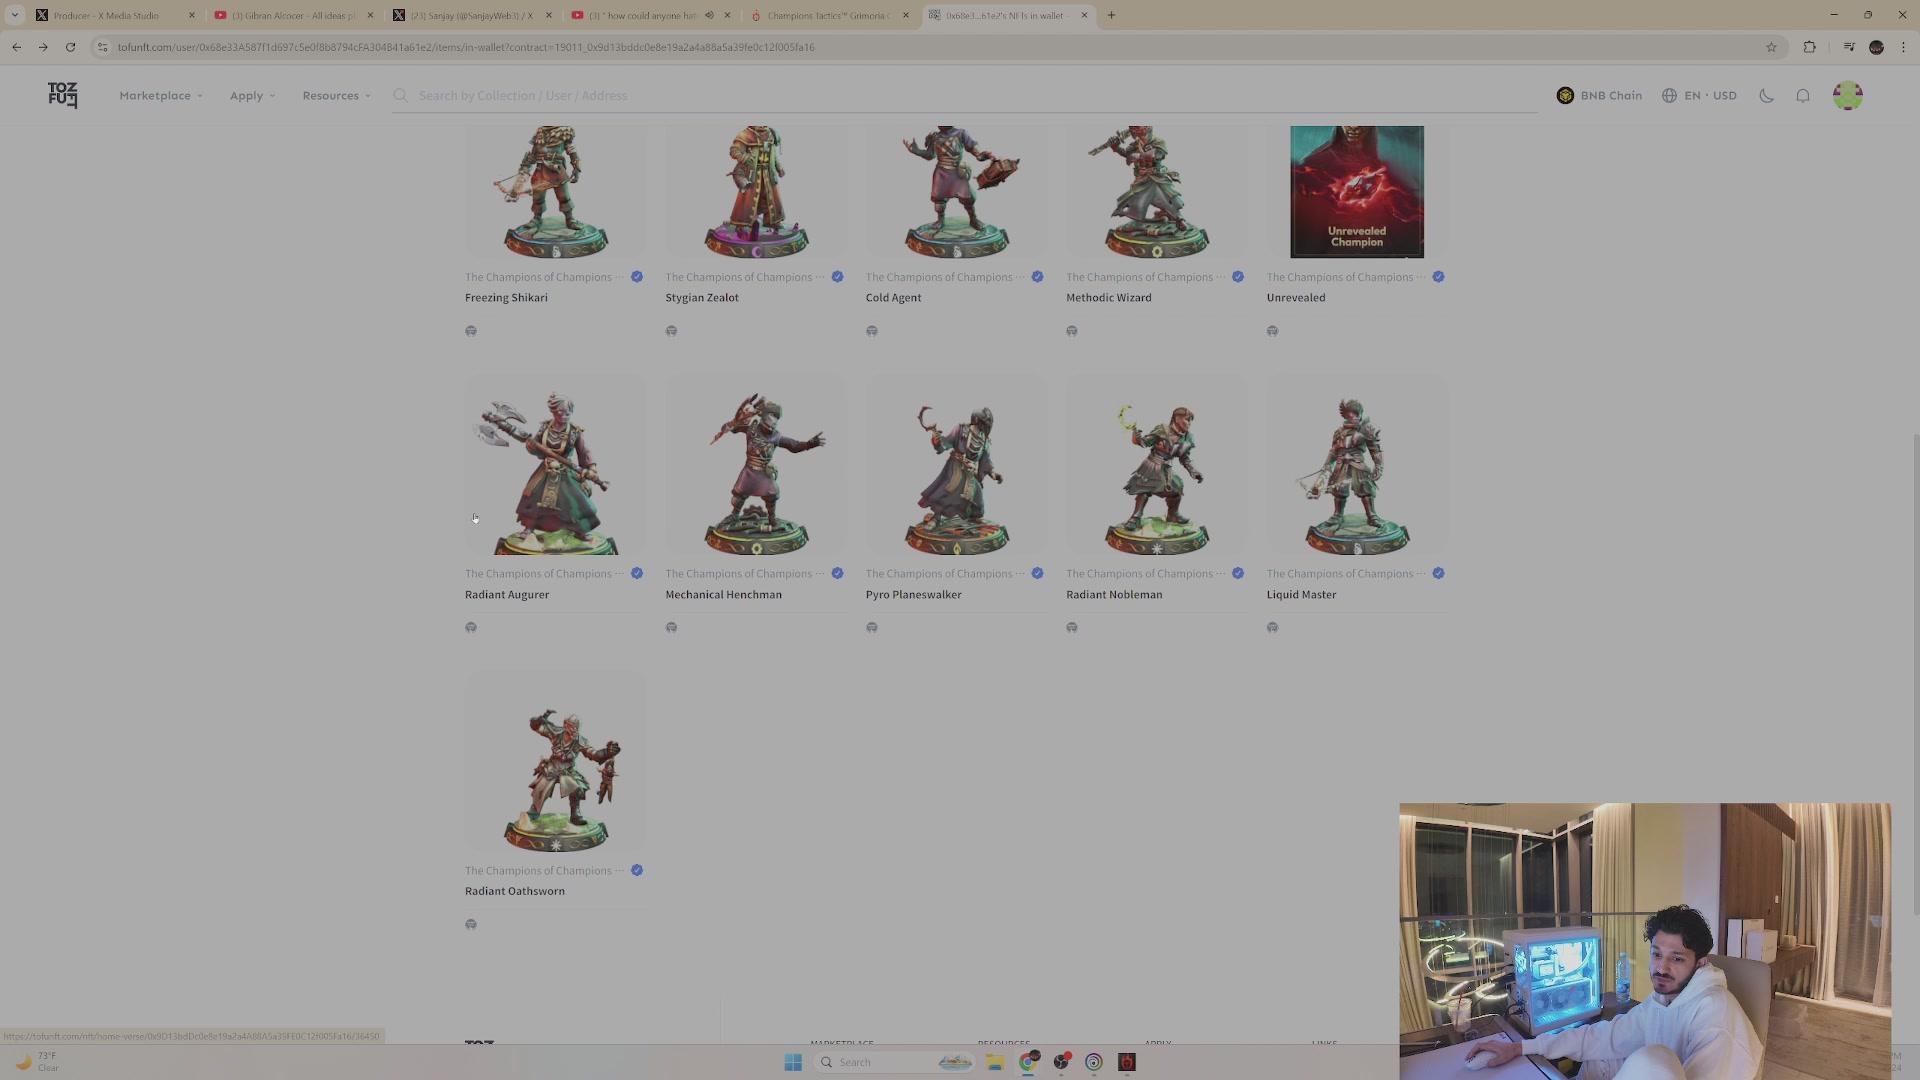Click the chain icon under Freezing Shikari
The width and height of the screenshot is (1920, 1080).
tap(471, 331)
